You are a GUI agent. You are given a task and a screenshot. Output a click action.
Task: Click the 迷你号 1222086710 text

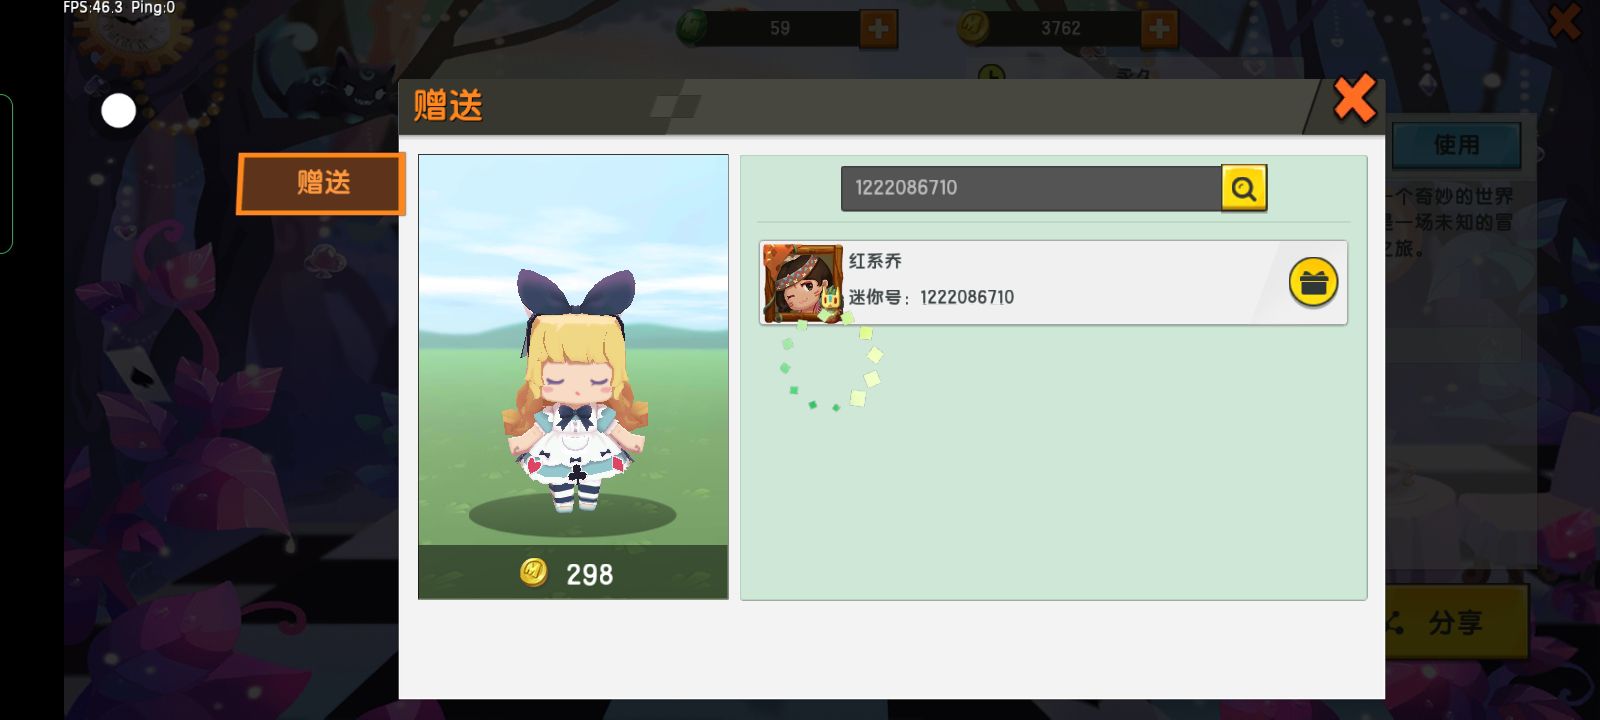(x=931, y=297)
